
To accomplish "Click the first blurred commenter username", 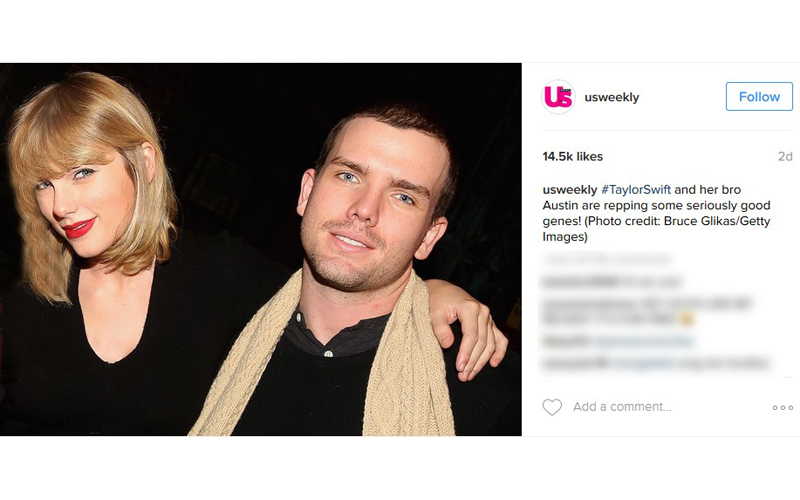I will 581,281.
